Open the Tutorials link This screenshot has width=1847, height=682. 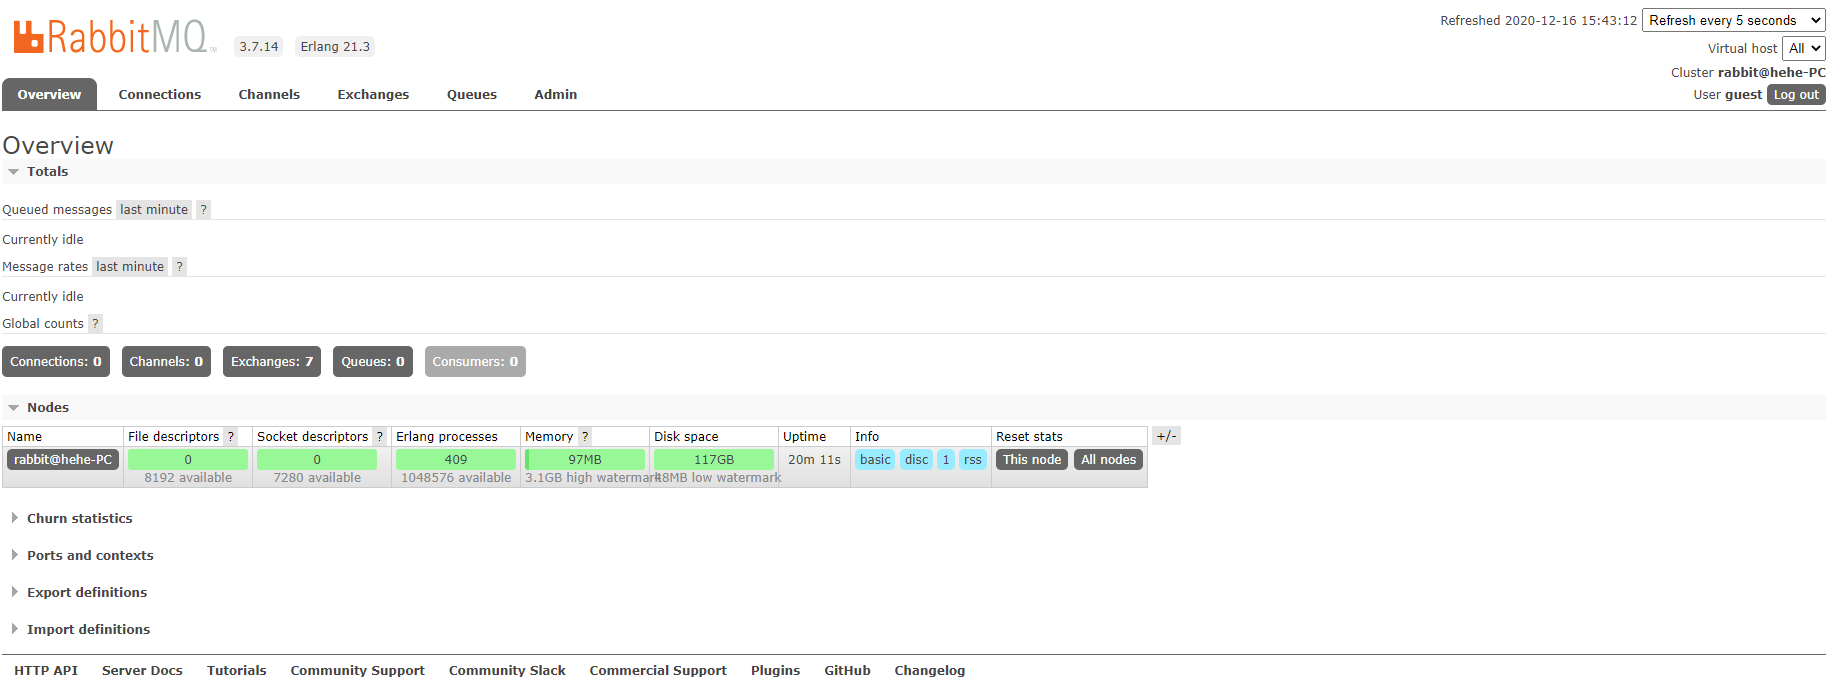(237, 670)
